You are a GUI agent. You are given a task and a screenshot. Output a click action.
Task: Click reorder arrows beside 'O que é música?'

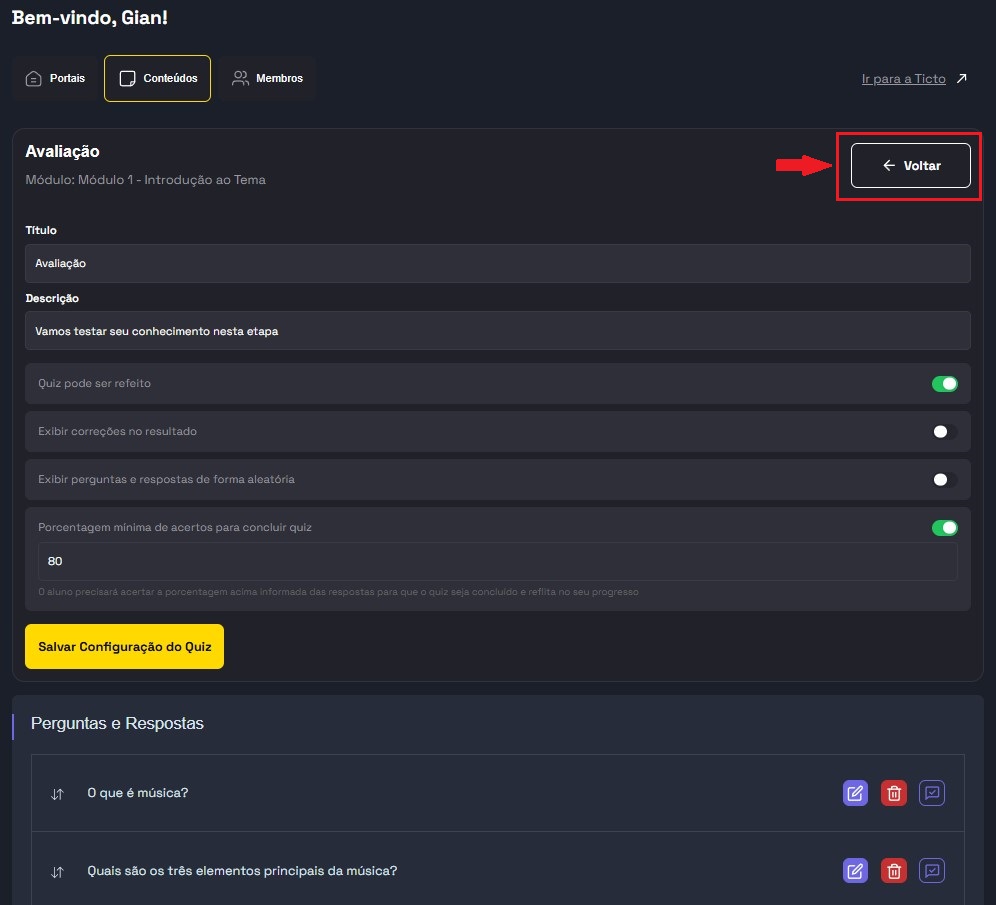click(57, 794)
